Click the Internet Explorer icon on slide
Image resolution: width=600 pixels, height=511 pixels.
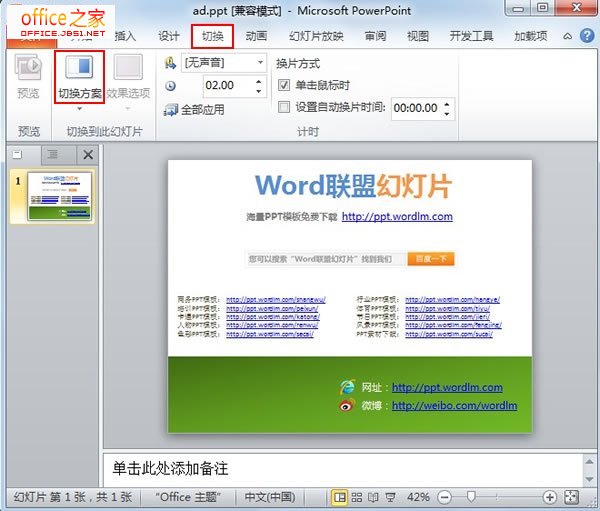point(347,387)
